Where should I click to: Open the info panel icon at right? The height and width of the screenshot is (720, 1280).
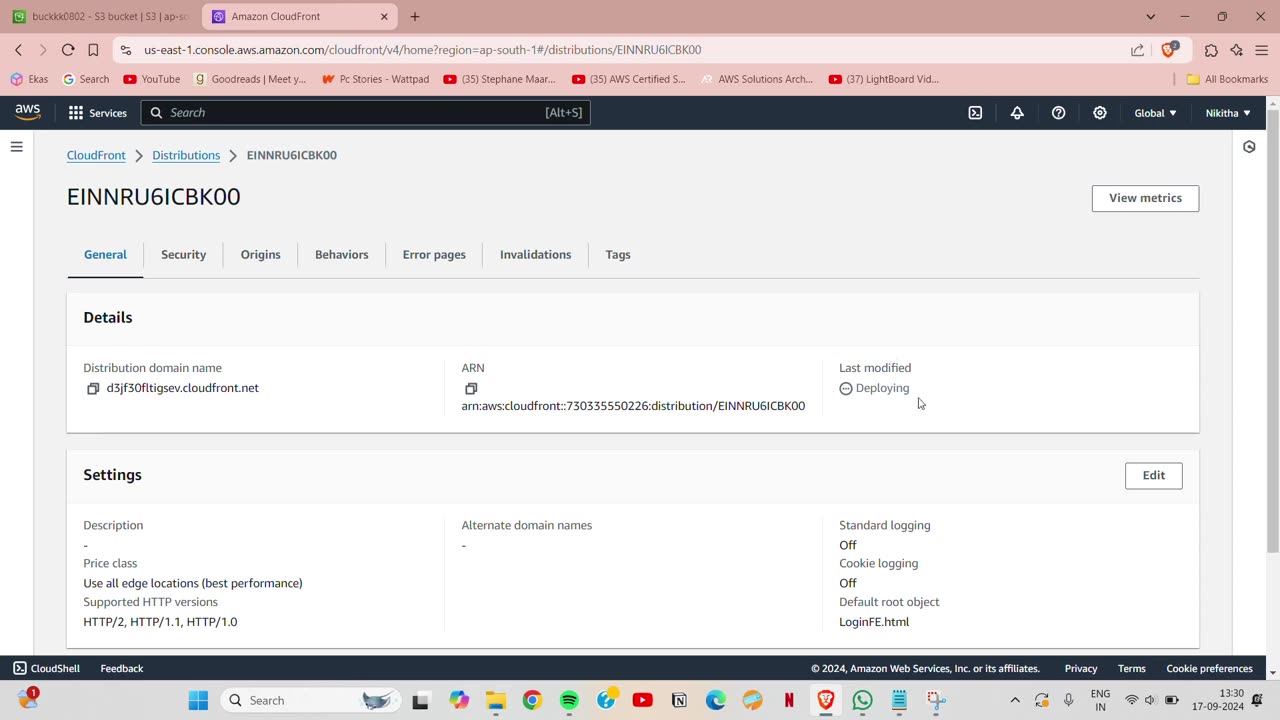click(x=1249, y=147)
